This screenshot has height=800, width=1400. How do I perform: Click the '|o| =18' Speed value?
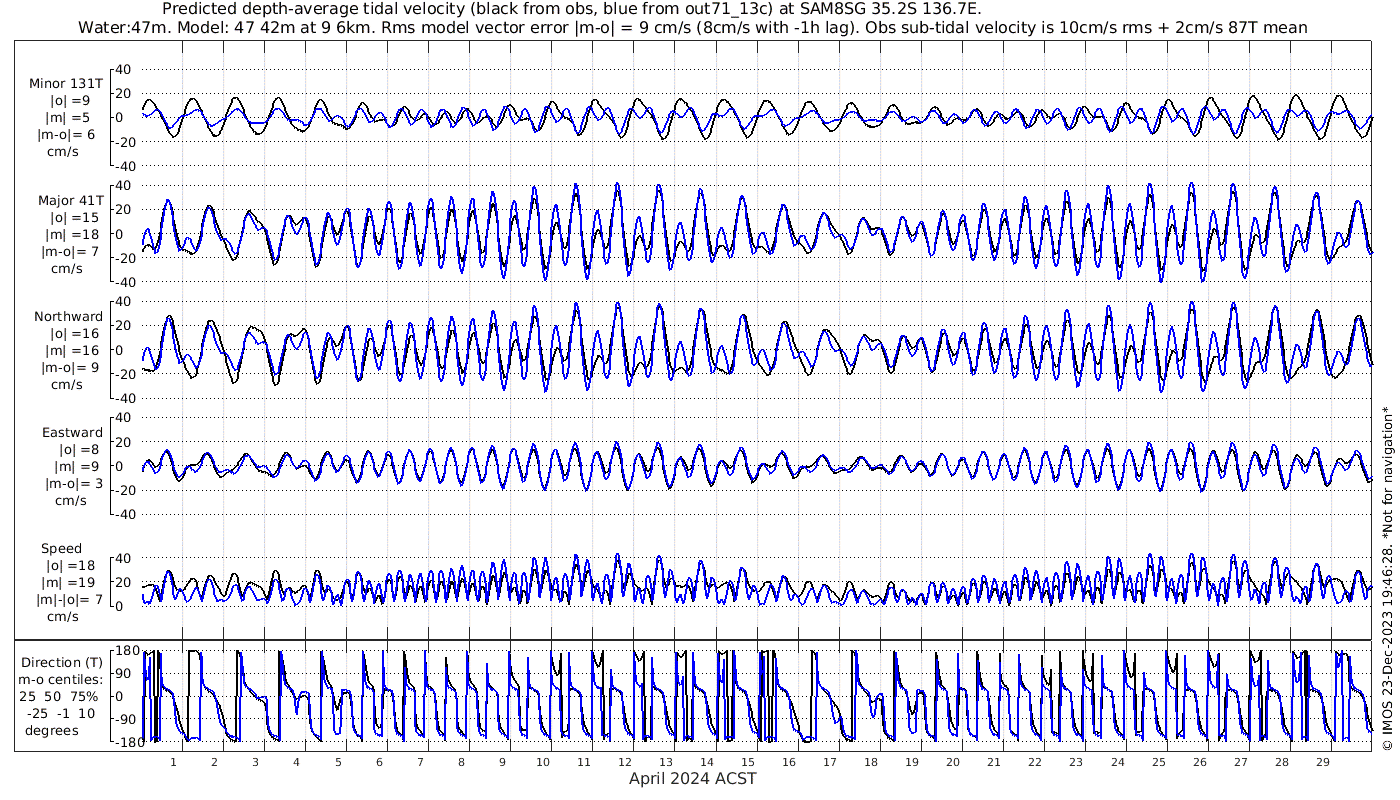[x=72, y=565]
